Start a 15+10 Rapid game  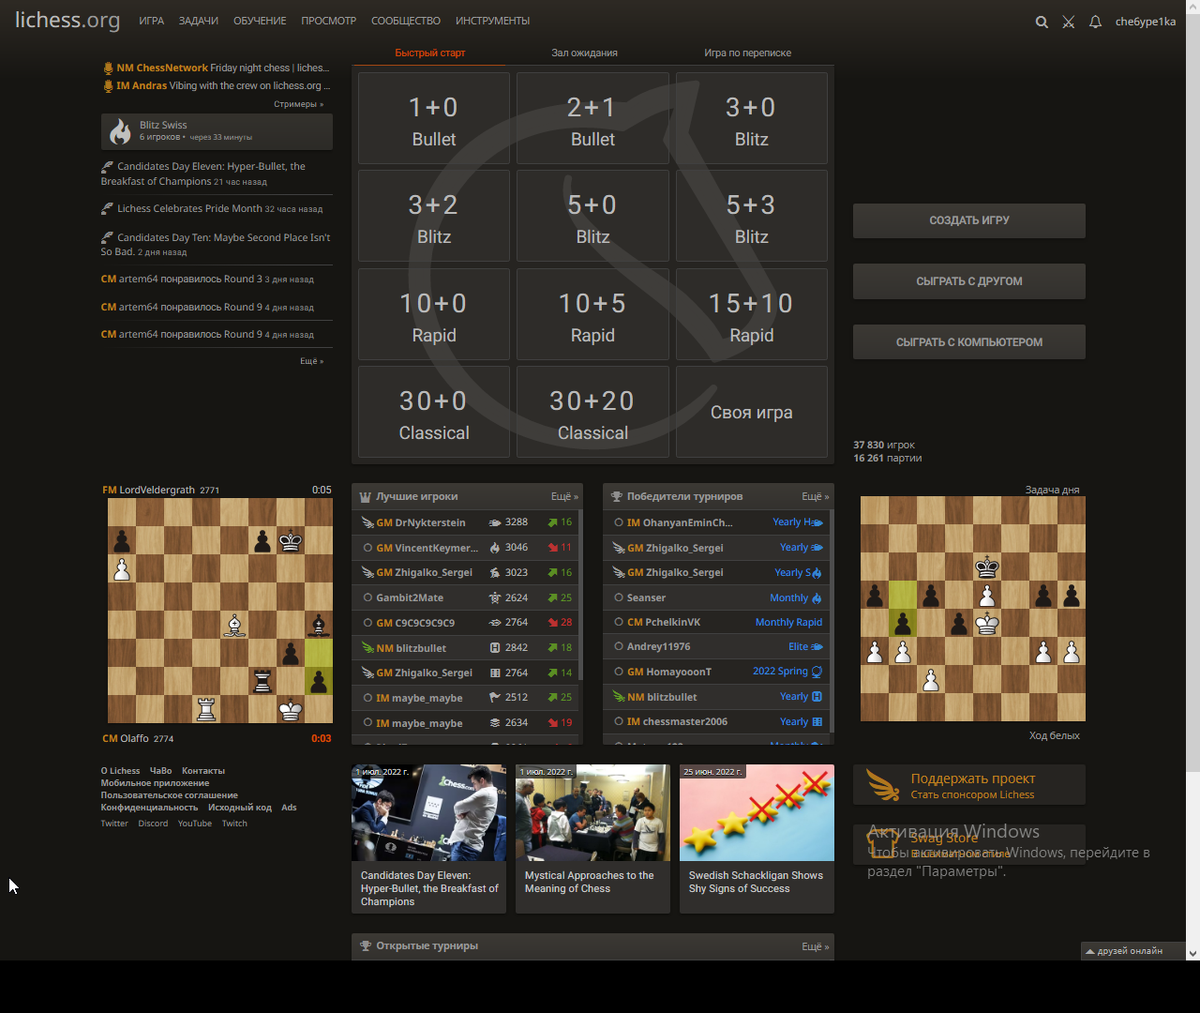click(752, 314)
